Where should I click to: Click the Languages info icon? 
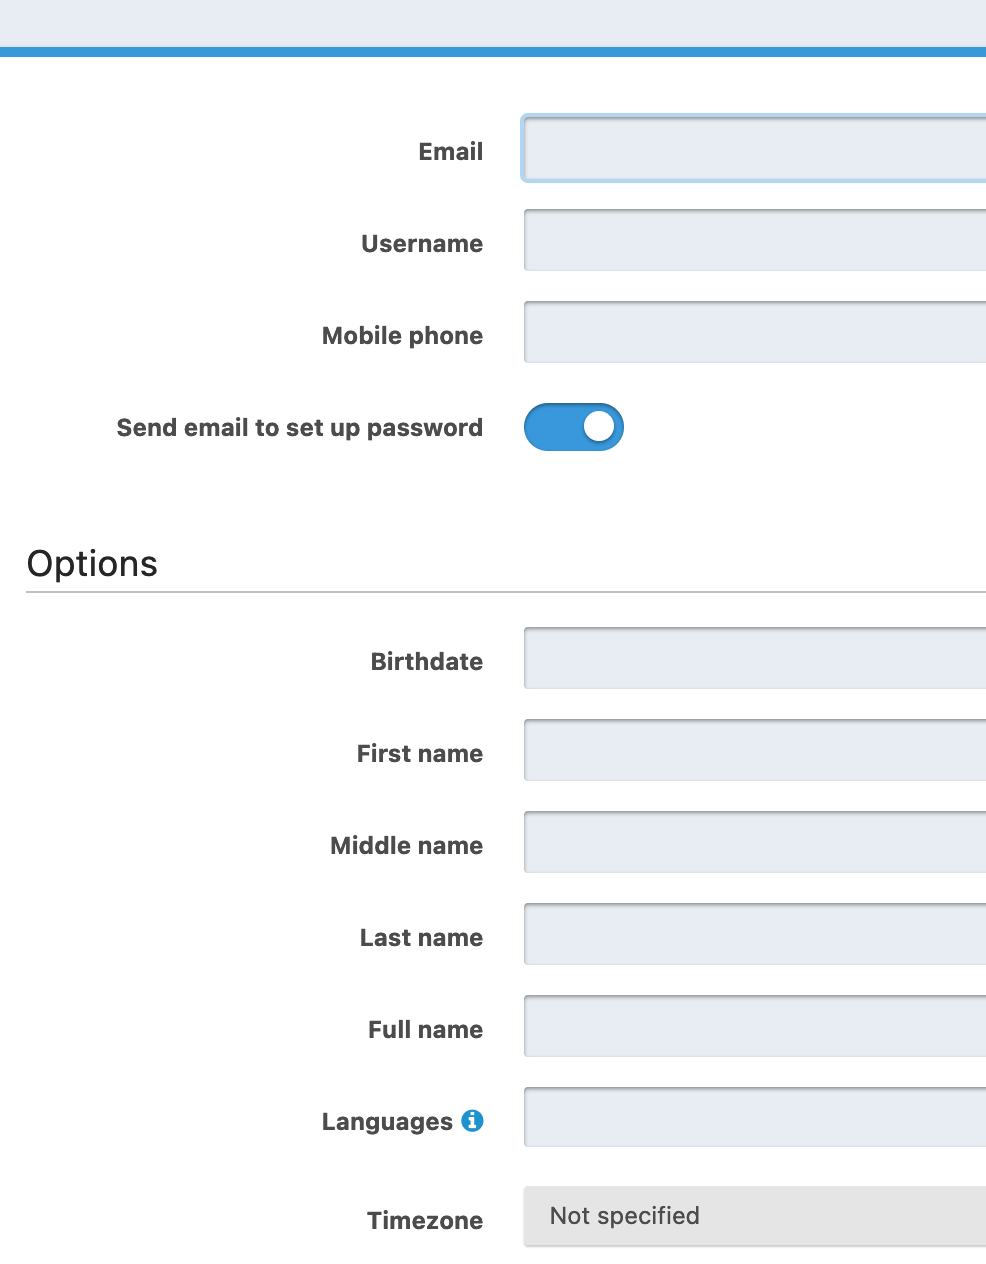(471, 1121)
